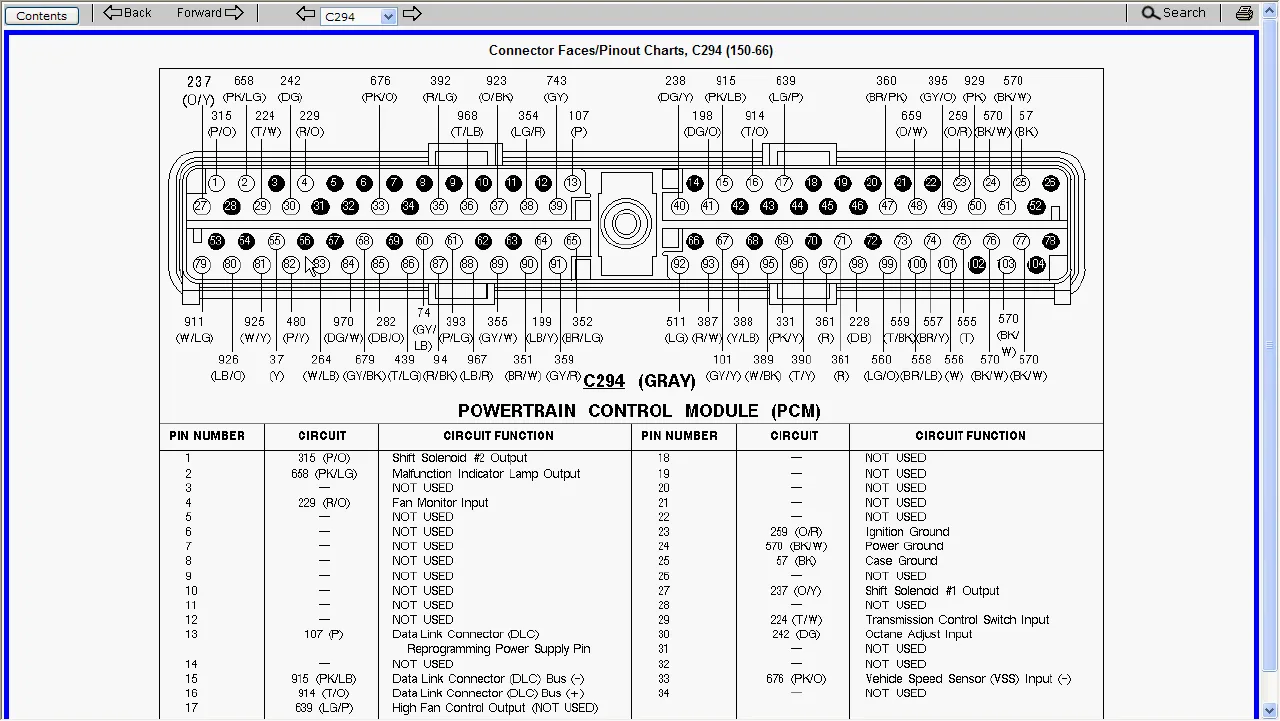Click wire label '911 (W/LG)' below connector
Screen dimensions: 1280x721
[x=194, y=330]
